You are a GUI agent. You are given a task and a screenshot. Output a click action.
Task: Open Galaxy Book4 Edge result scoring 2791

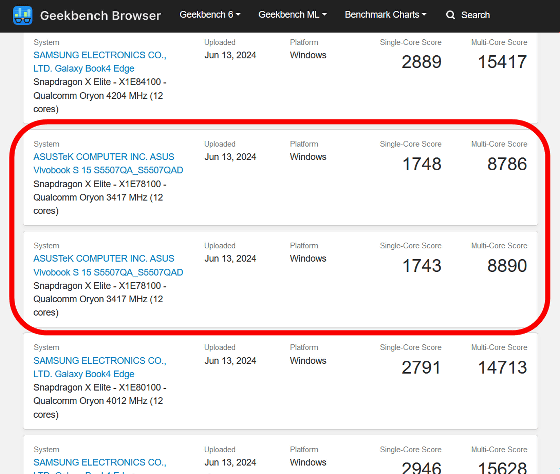click(x=100, y=367)
